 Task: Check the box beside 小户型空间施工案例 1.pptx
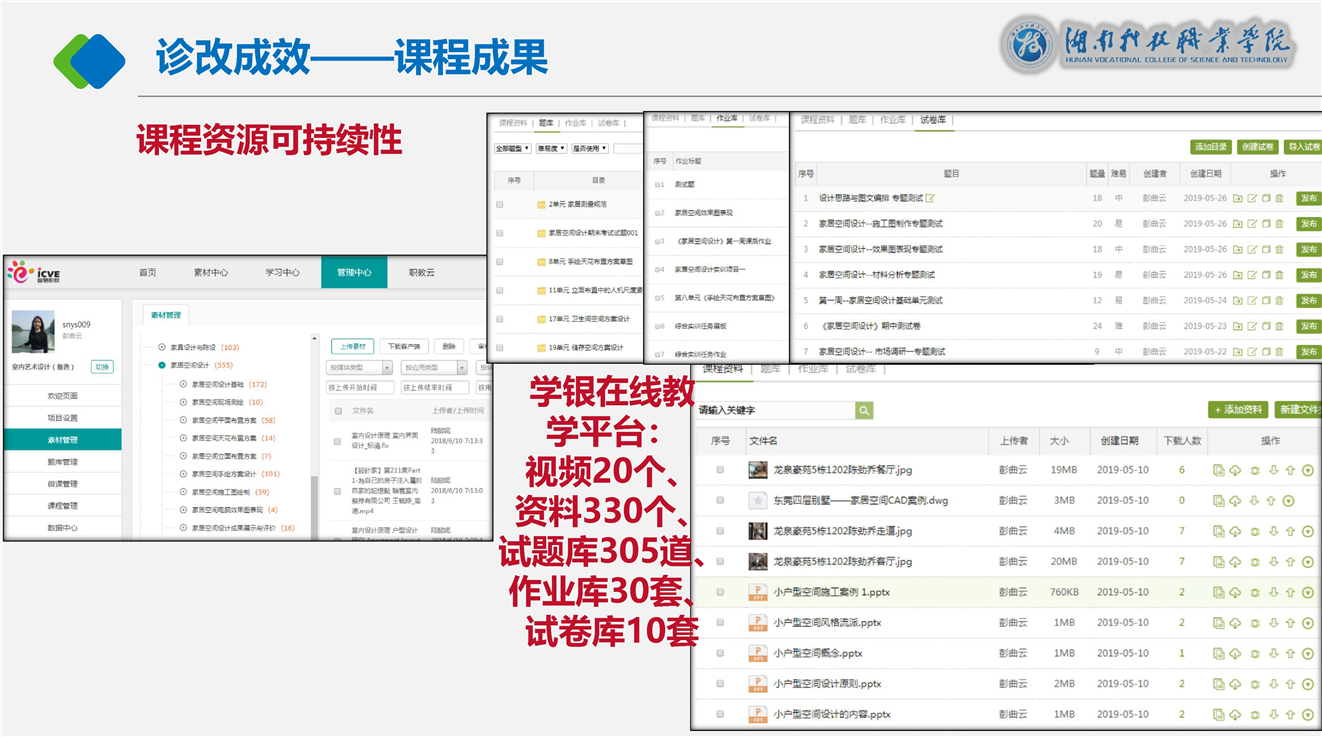click(x=720, y=592)
